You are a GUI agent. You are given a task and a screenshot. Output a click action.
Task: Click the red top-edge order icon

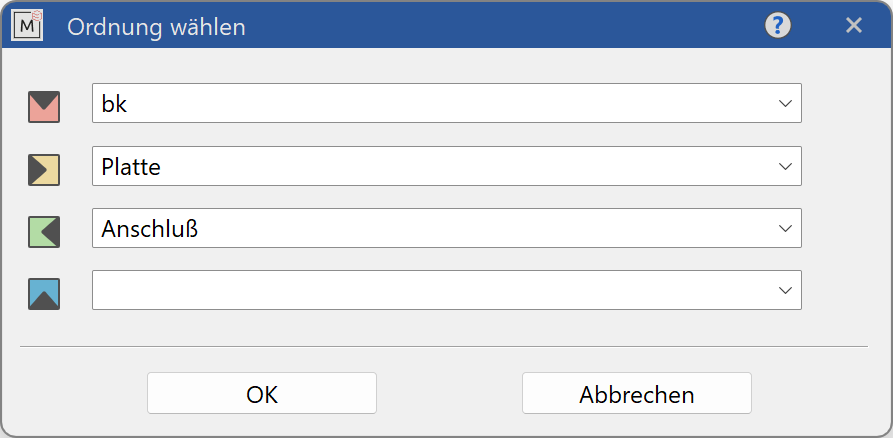click(44, 107)
